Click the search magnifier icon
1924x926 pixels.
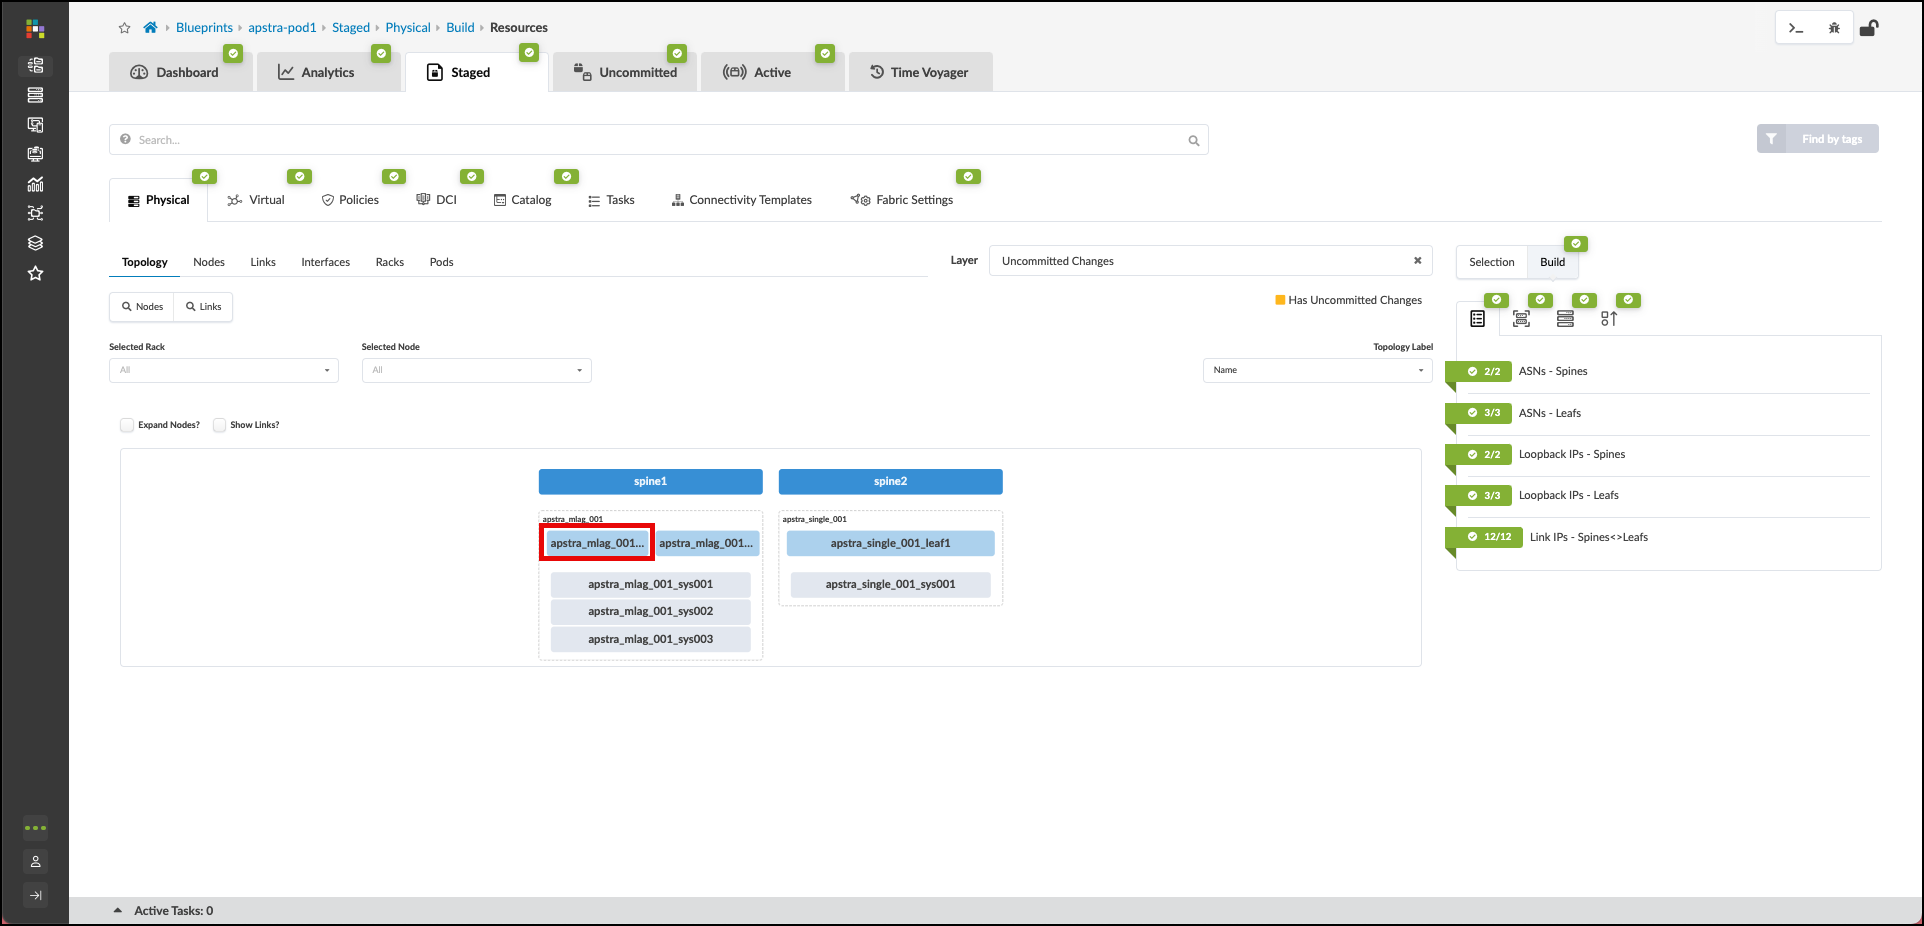pos(1193,141)
